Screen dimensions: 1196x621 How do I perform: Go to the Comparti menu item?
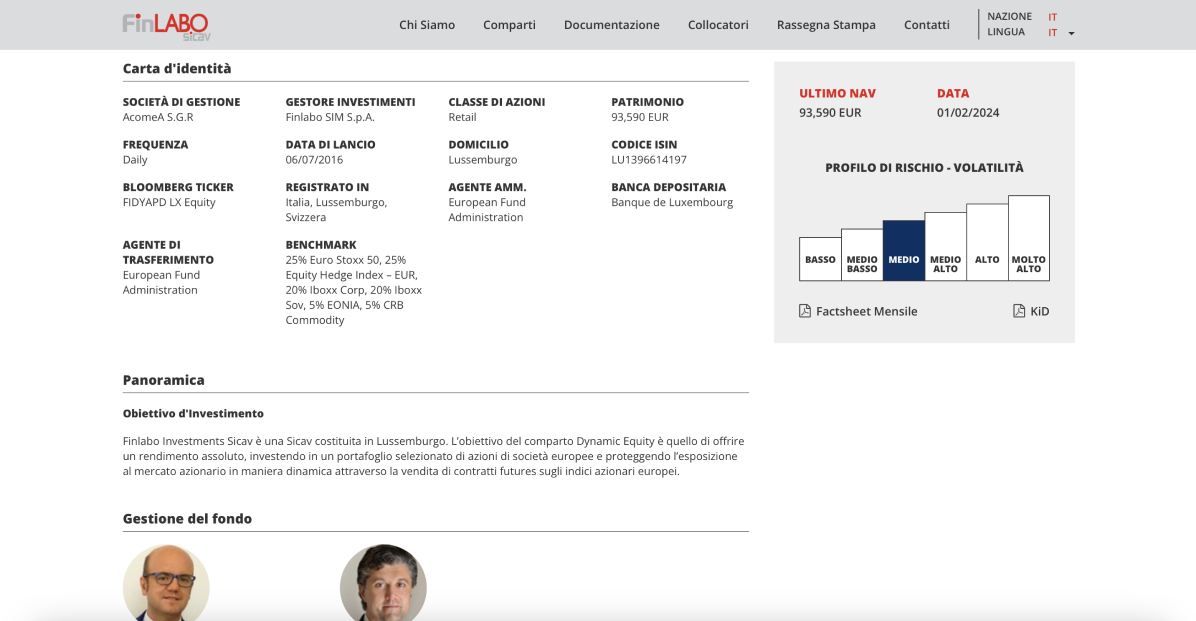[510, 24]
